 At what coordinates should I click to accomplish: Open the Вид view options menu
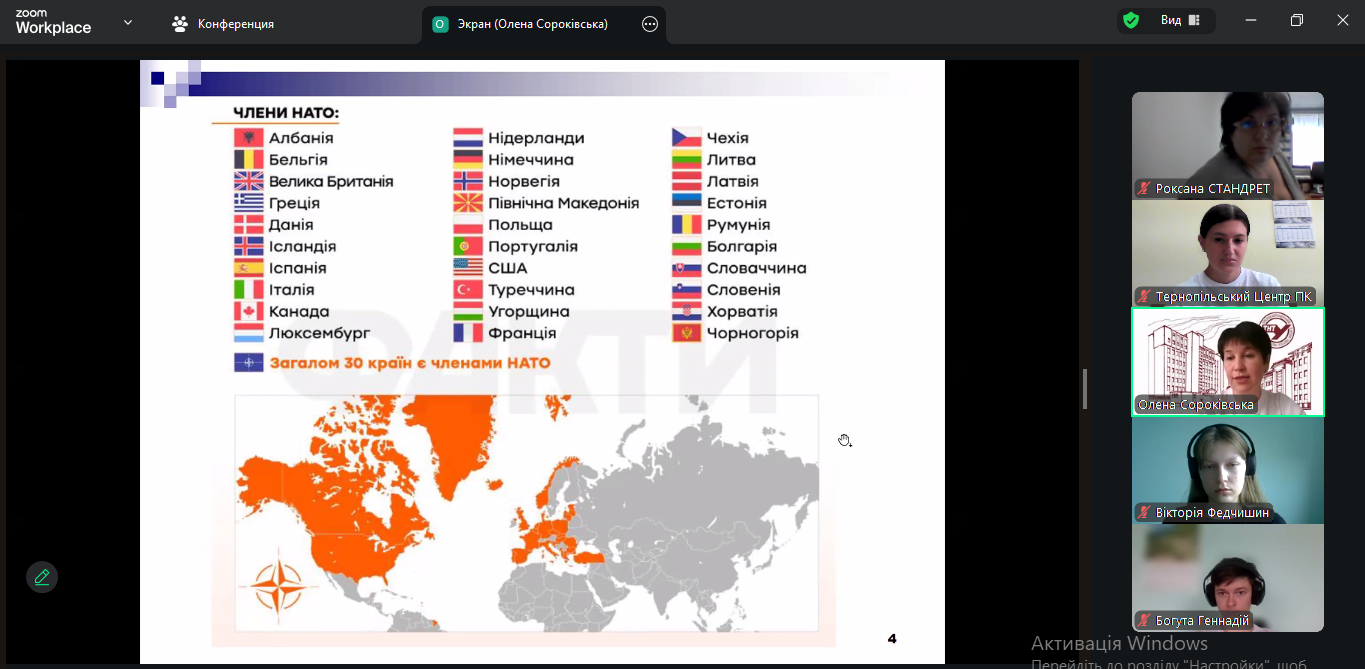click(1170, 21)
